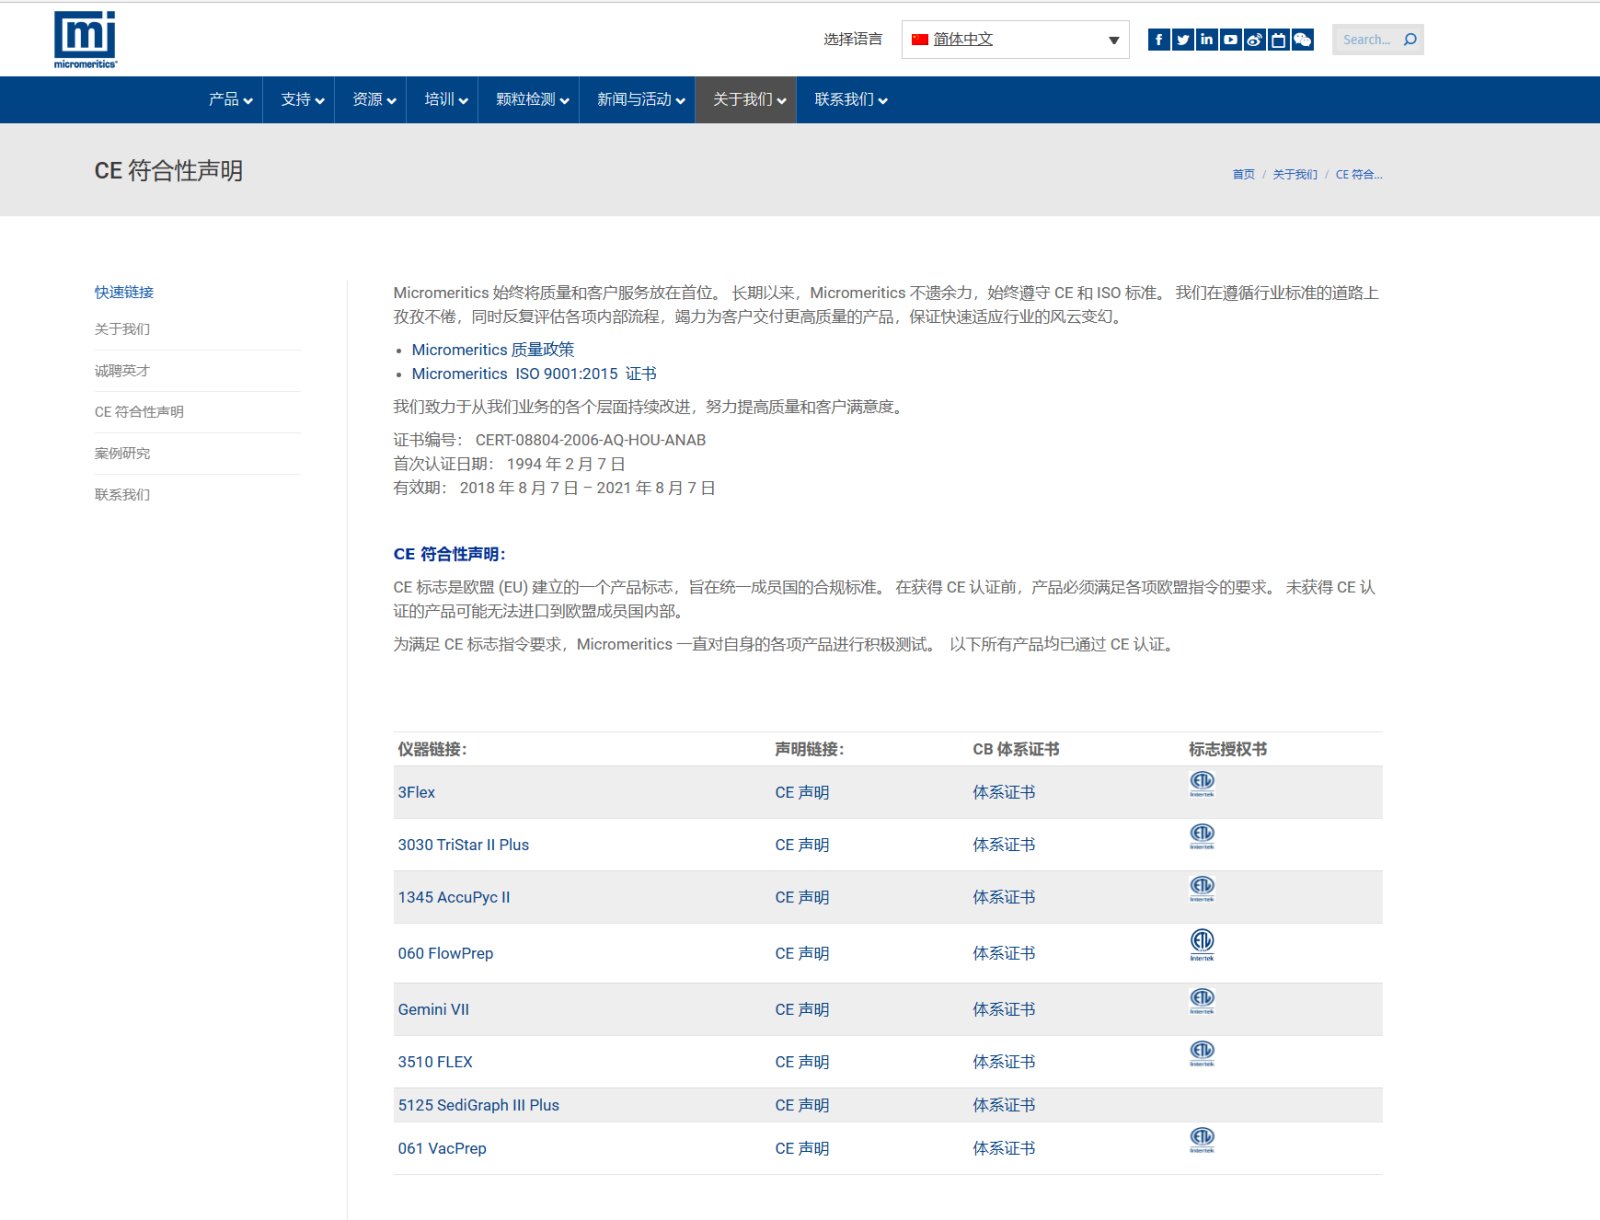Open the 关于我们 menu in navigation bar

[x=748, y=100]
